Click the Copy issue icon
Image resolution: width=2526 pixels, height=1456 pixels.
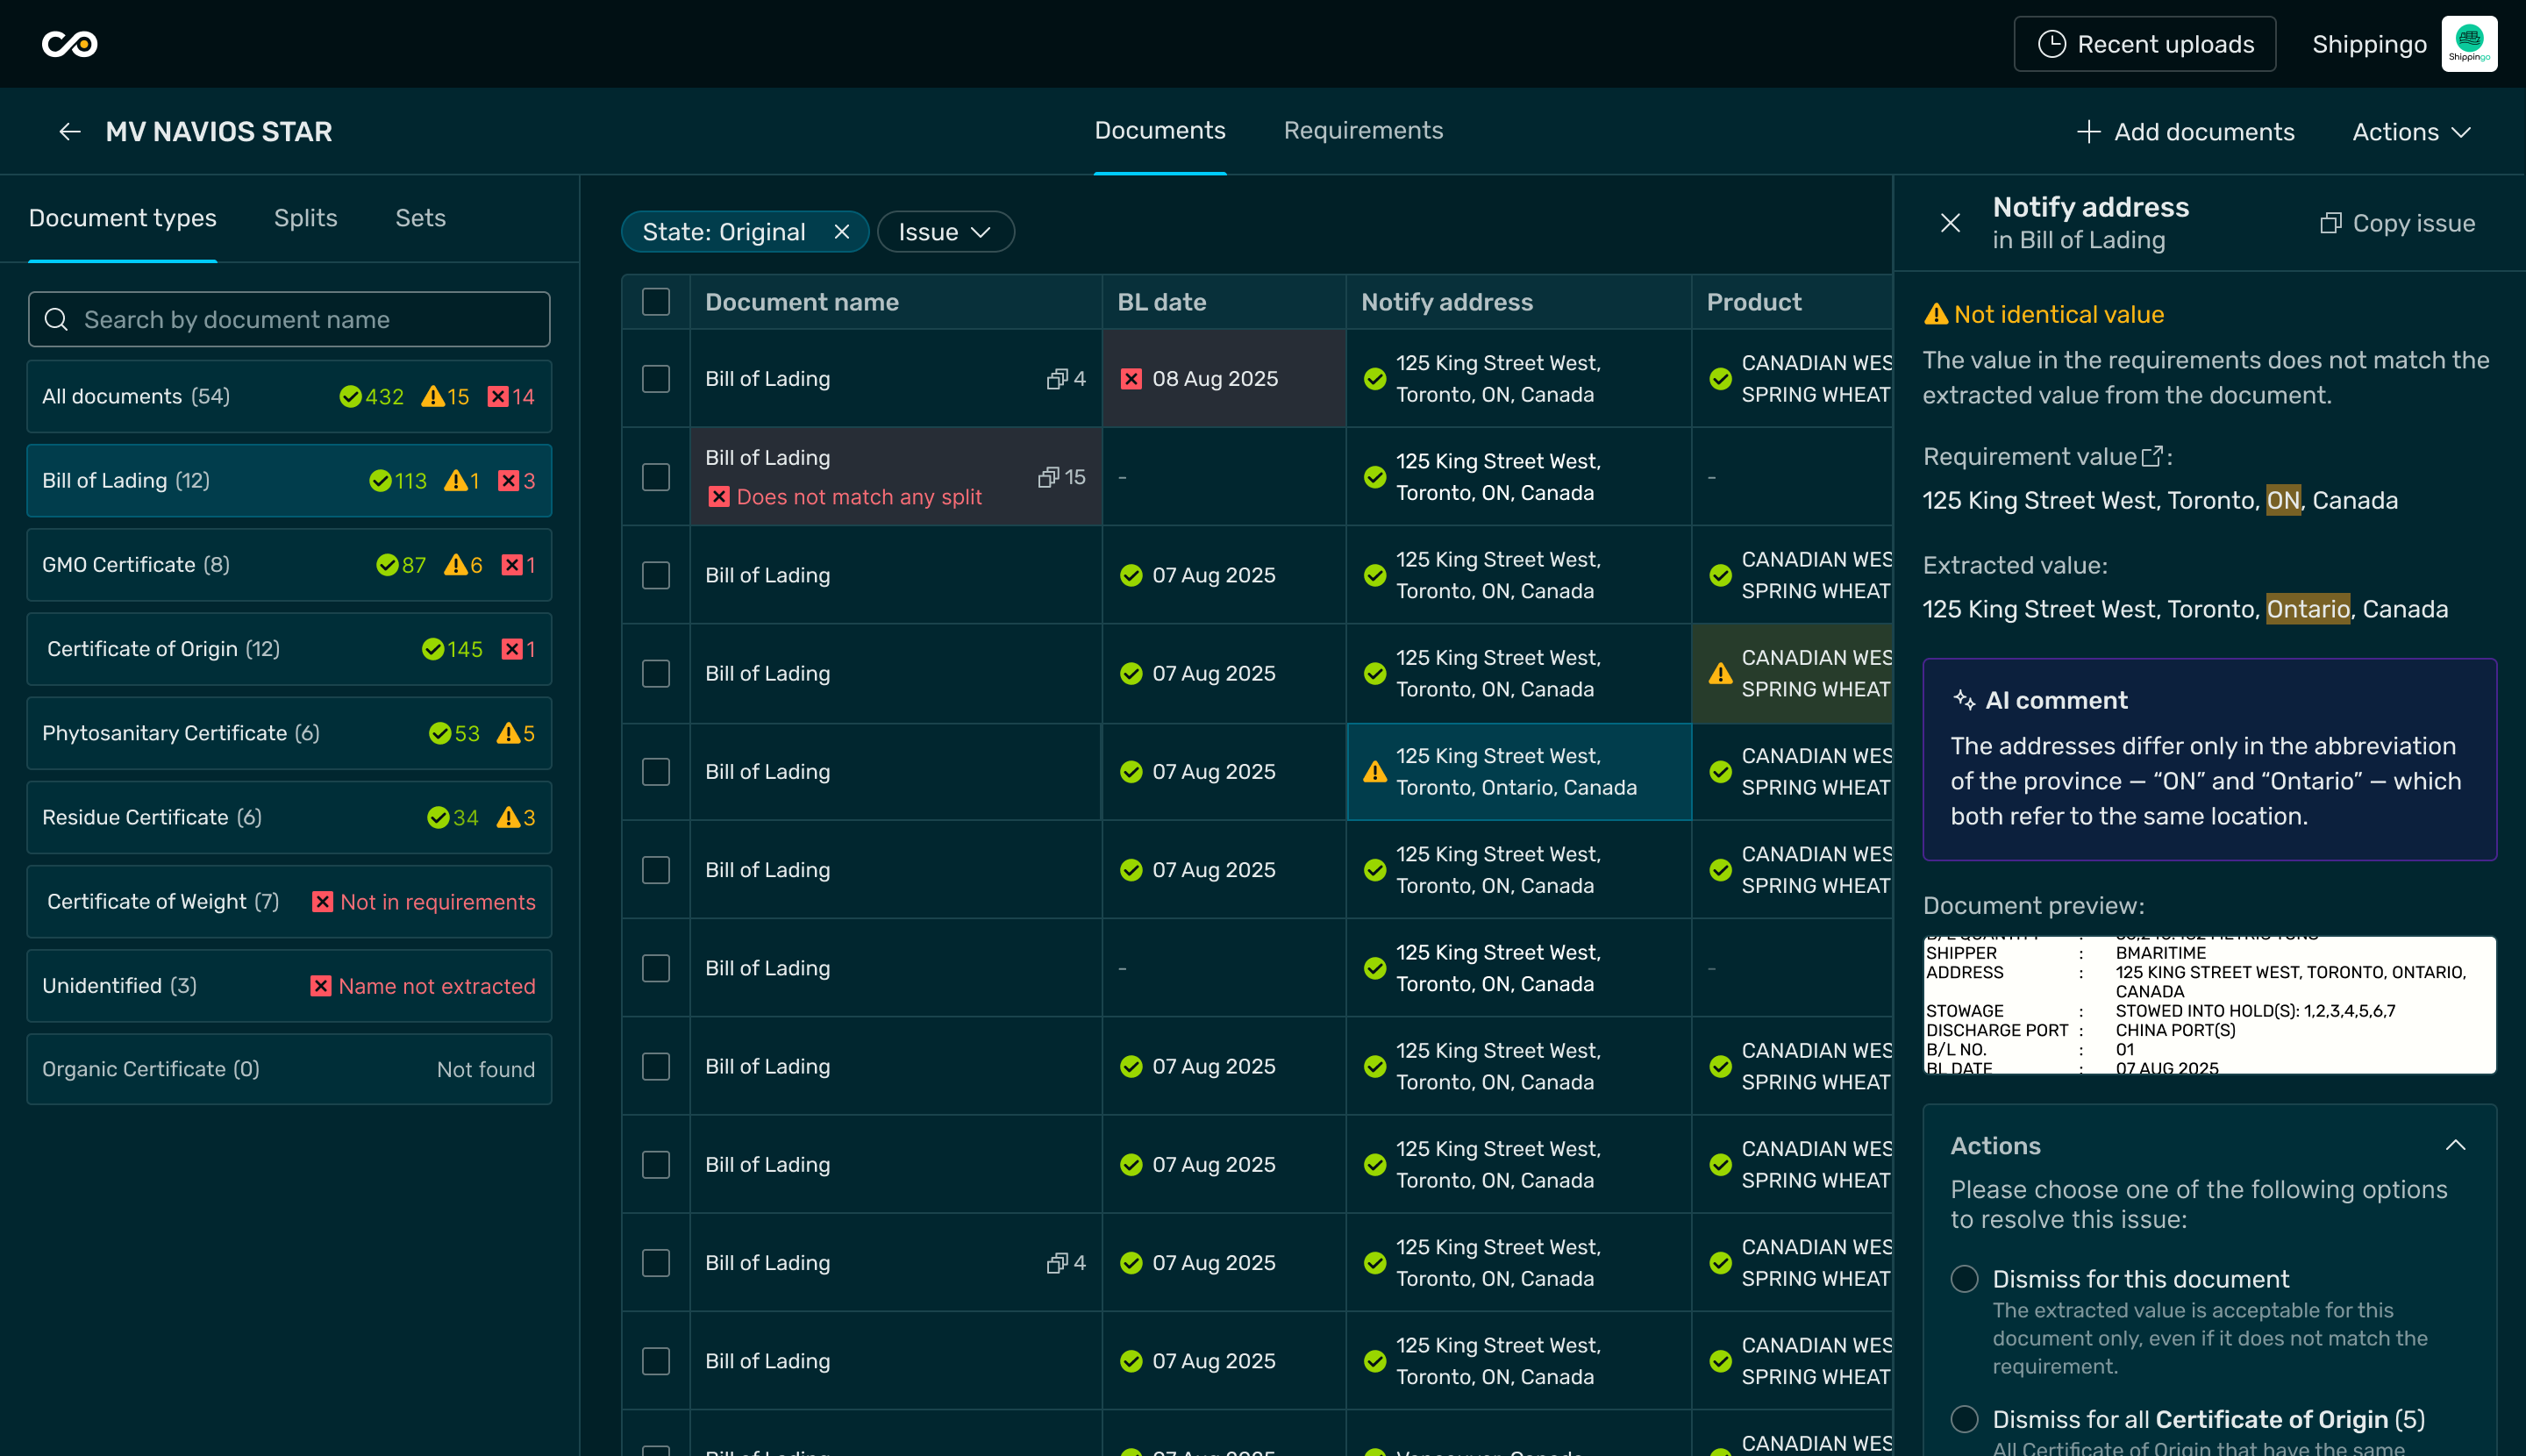pos(2330,223)
